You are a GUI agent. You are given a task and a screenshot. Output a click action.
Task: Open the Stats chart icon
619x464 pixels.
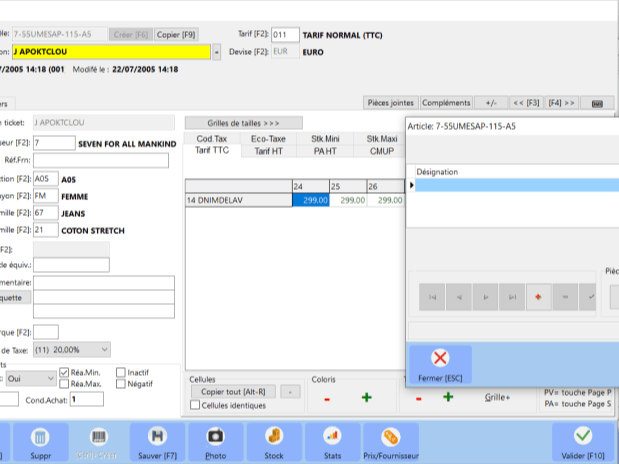tap(332, 441)
